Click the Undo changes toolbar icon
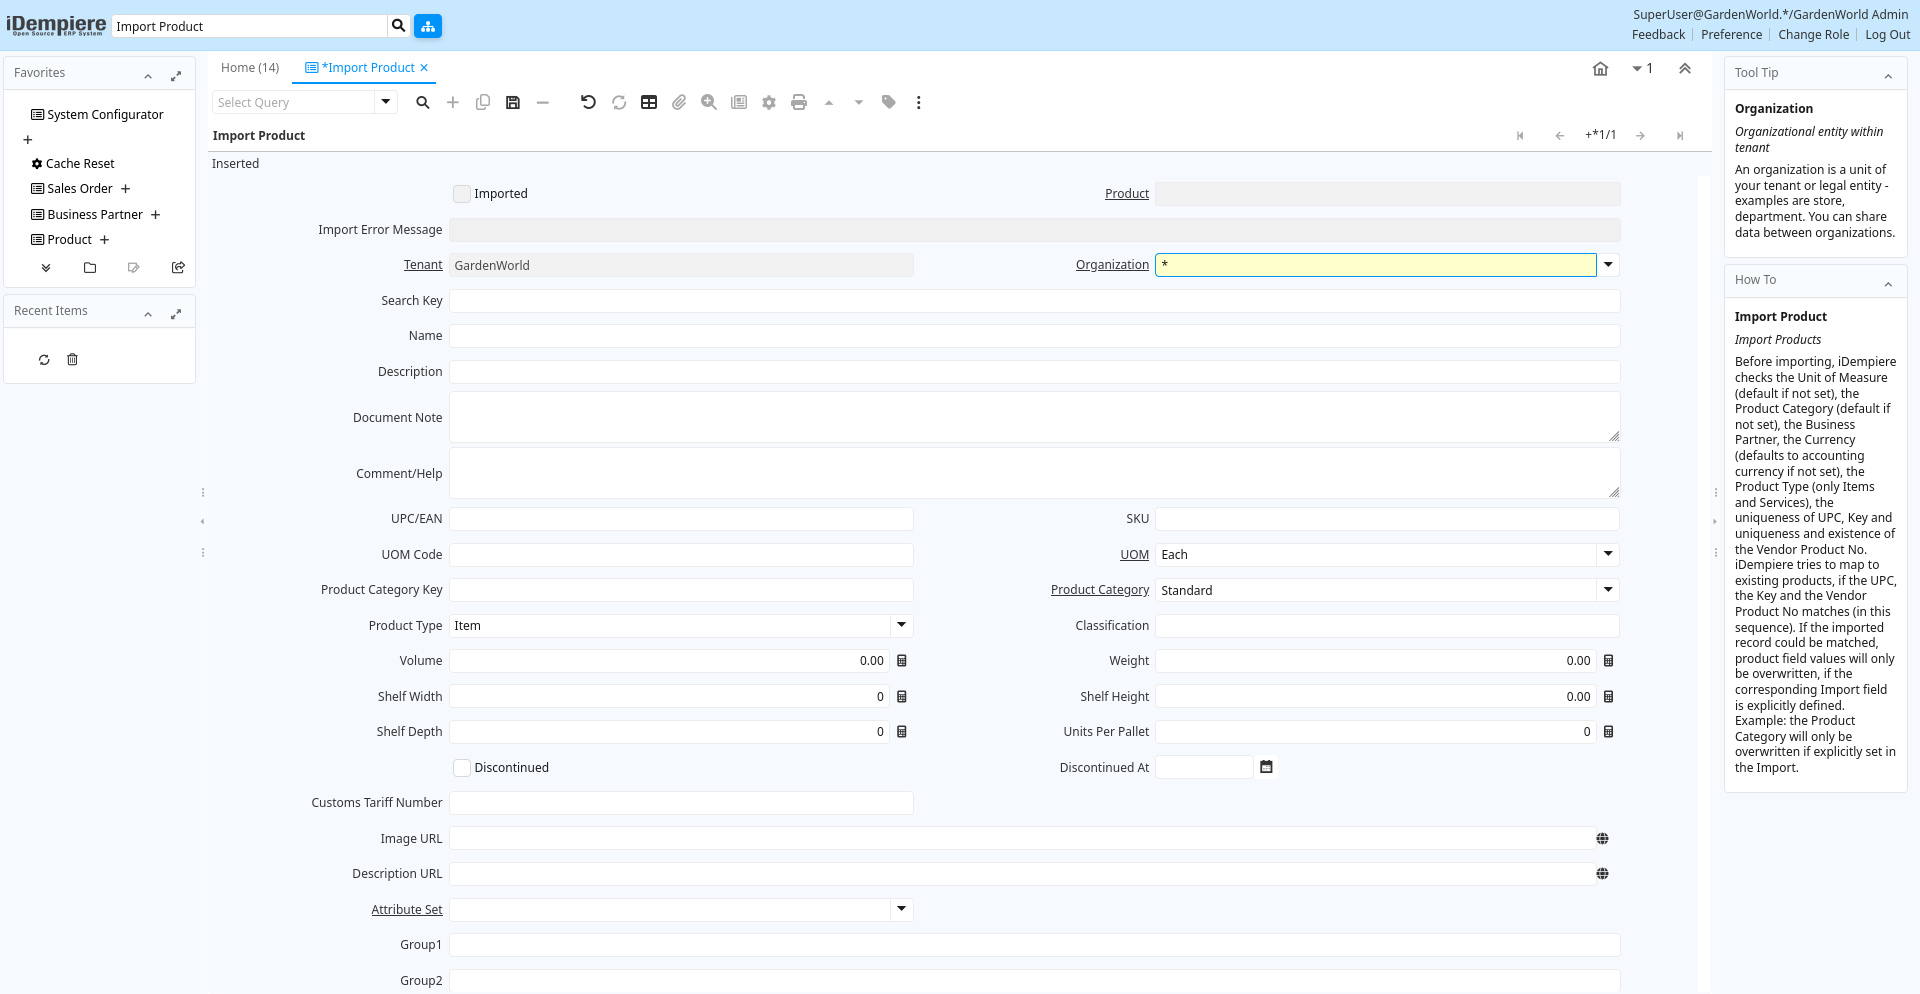1920x994 pixels. coord(588,102)
